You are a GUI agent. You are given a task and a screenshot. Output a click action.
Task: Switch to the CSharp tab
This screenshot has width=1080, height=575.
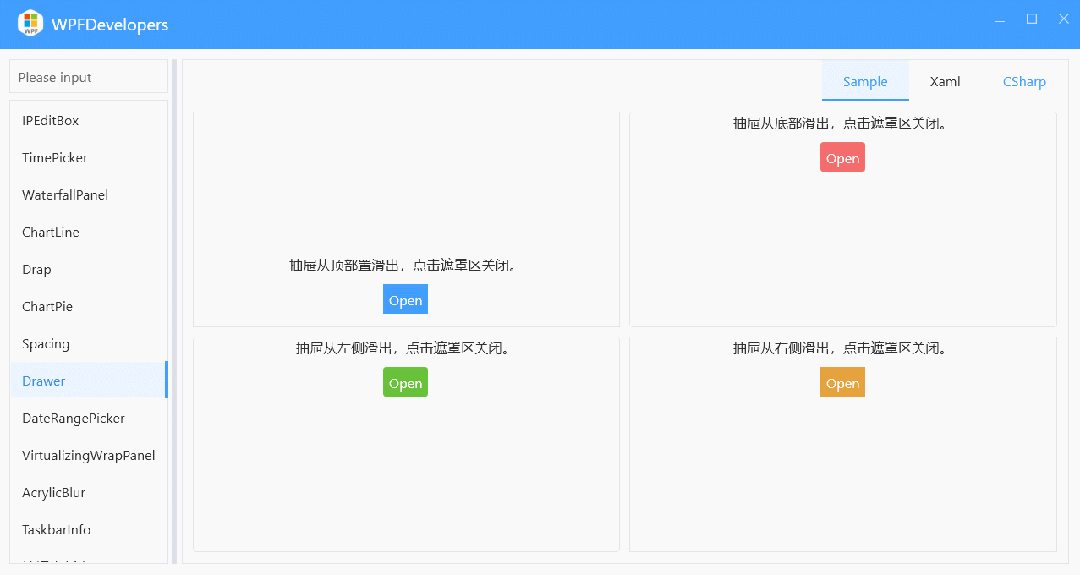[1024, 81]
